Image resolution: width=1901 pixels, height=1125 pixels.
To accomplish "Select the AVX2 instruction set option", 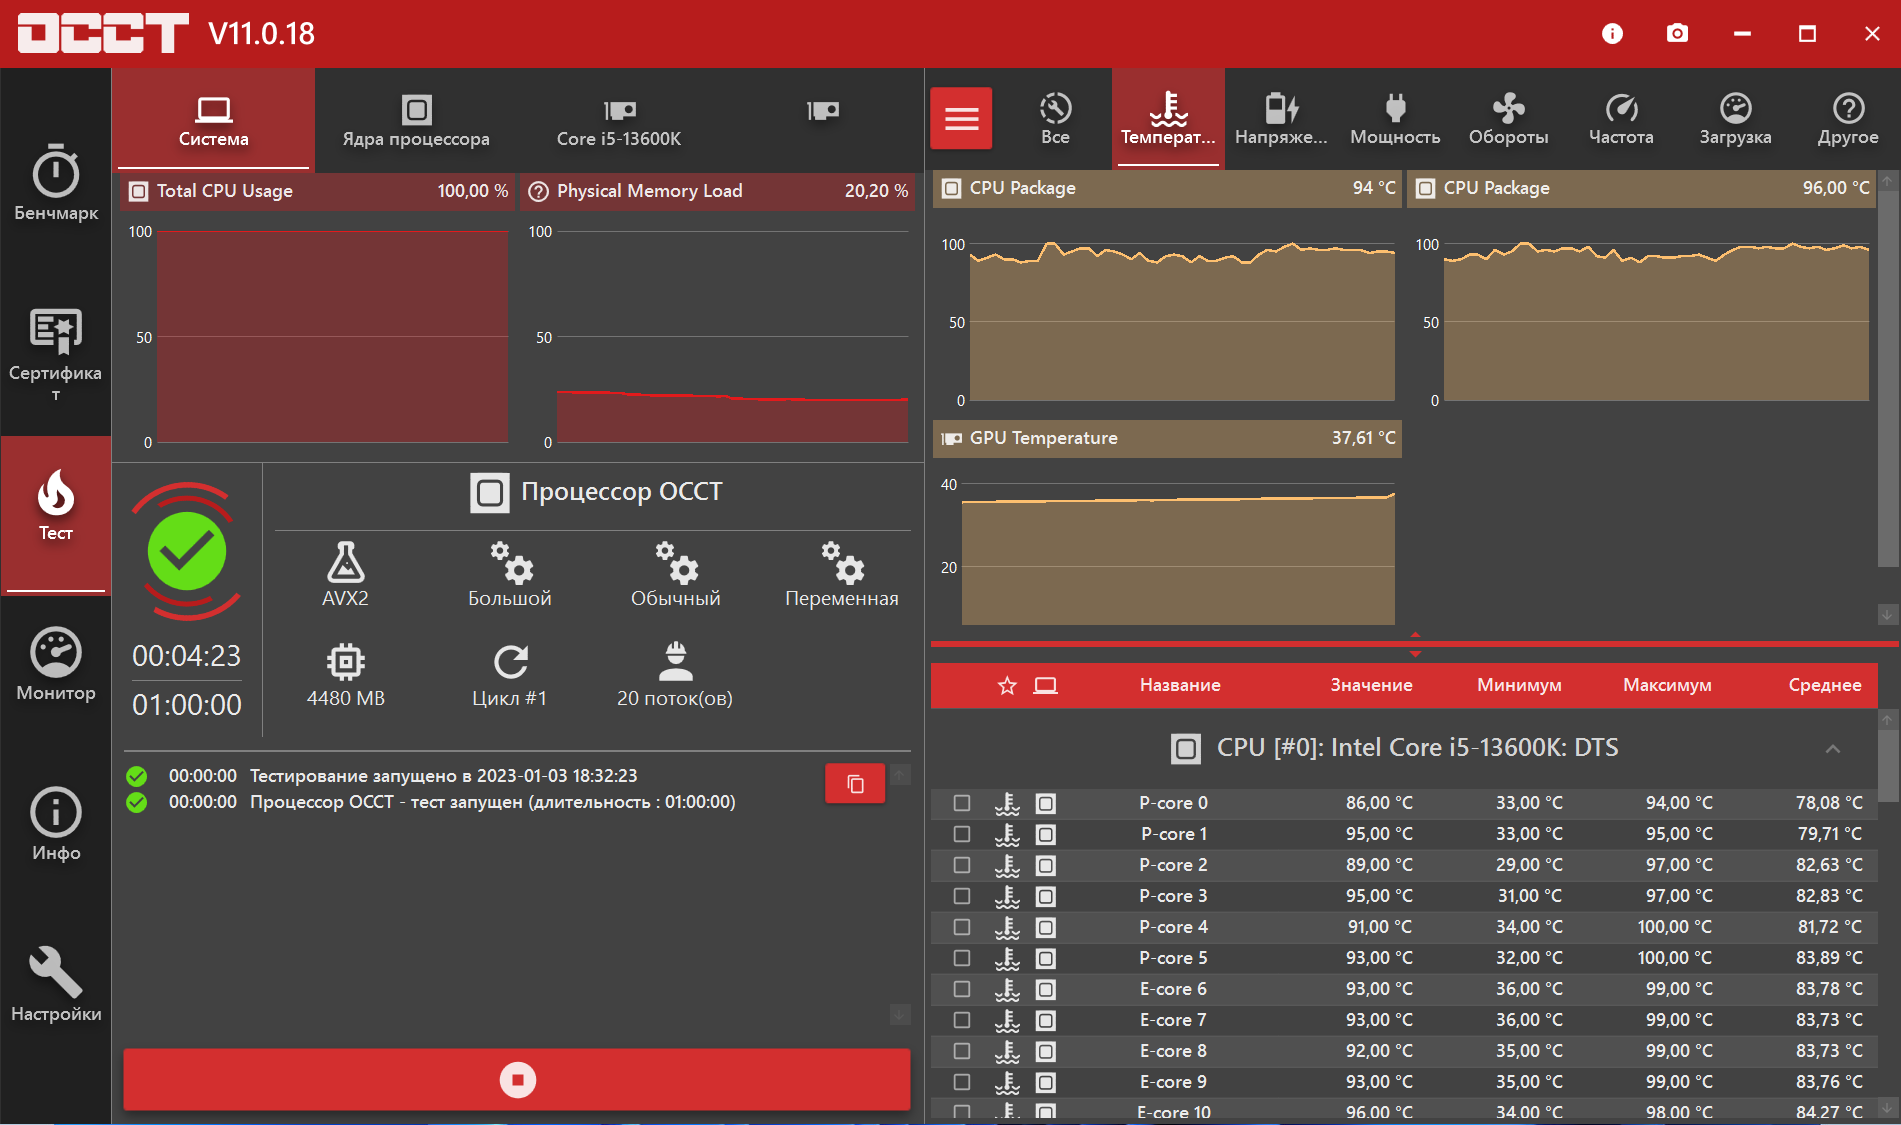I will [x=345, y=574].
